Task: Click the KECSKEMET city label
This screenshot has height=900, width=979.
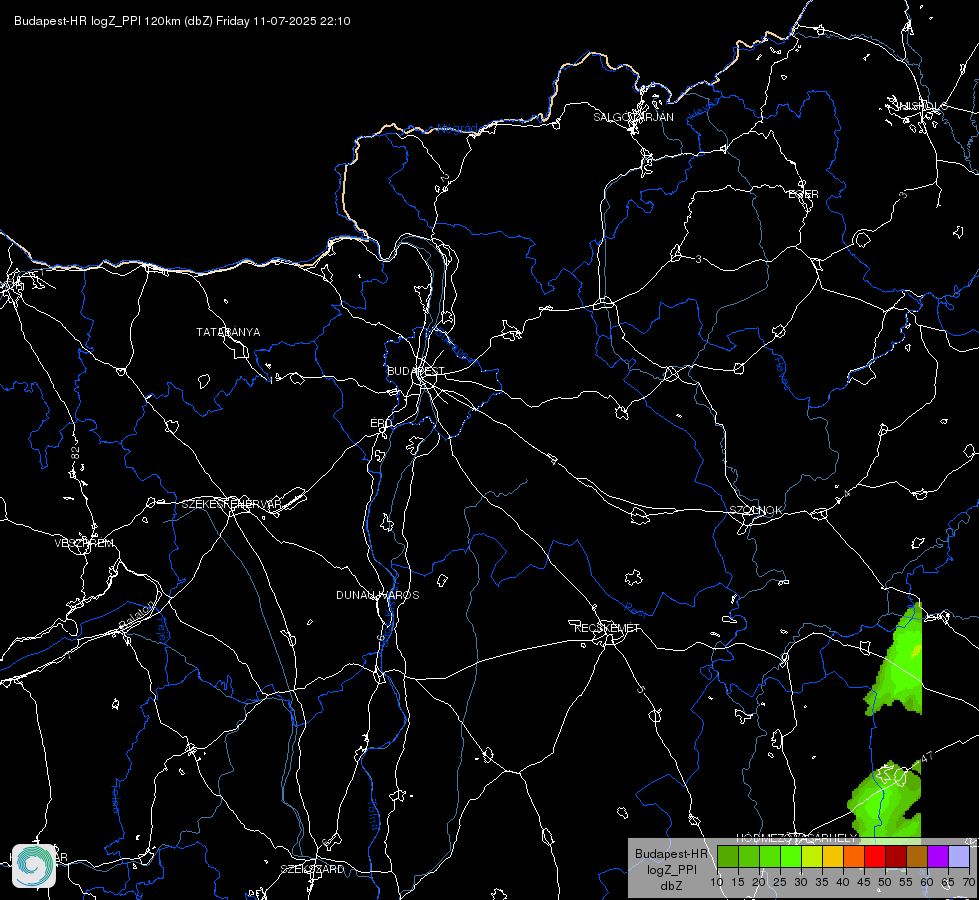Action: tap(607, 628)
